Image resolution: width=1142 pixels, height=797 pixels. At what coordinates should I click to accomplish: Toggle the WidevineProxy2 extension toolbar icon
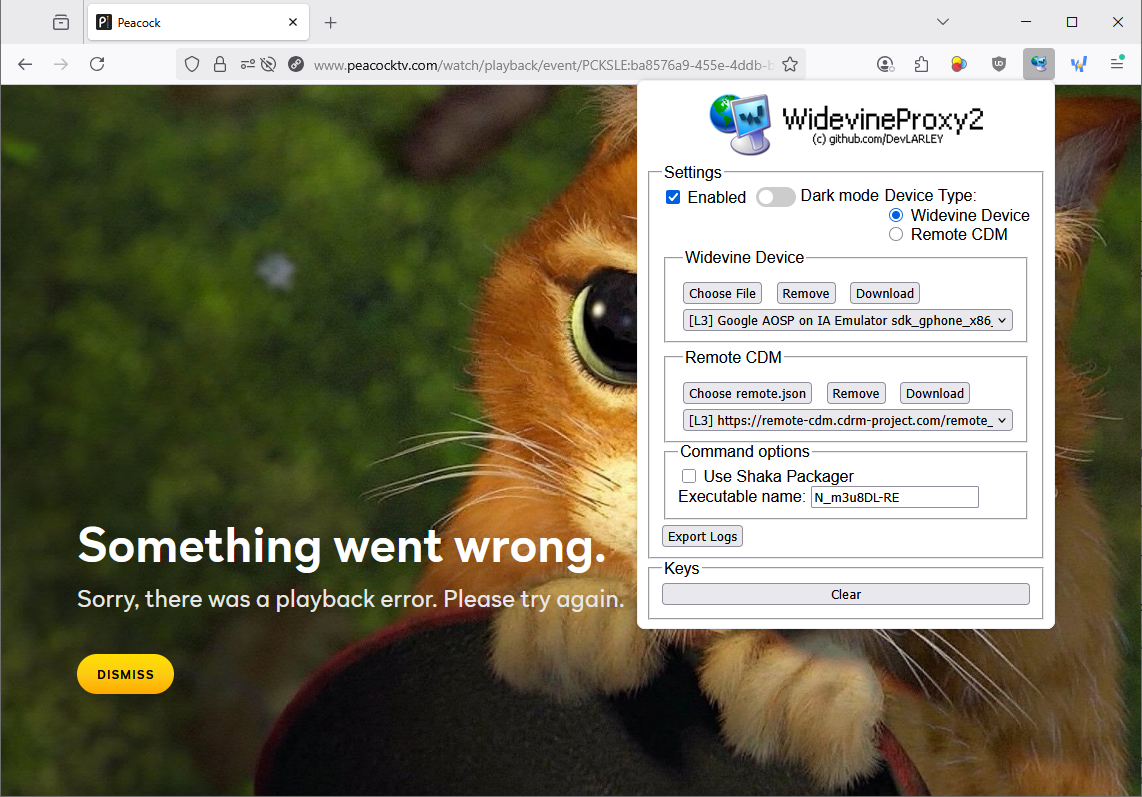[x=1039, y=64]
